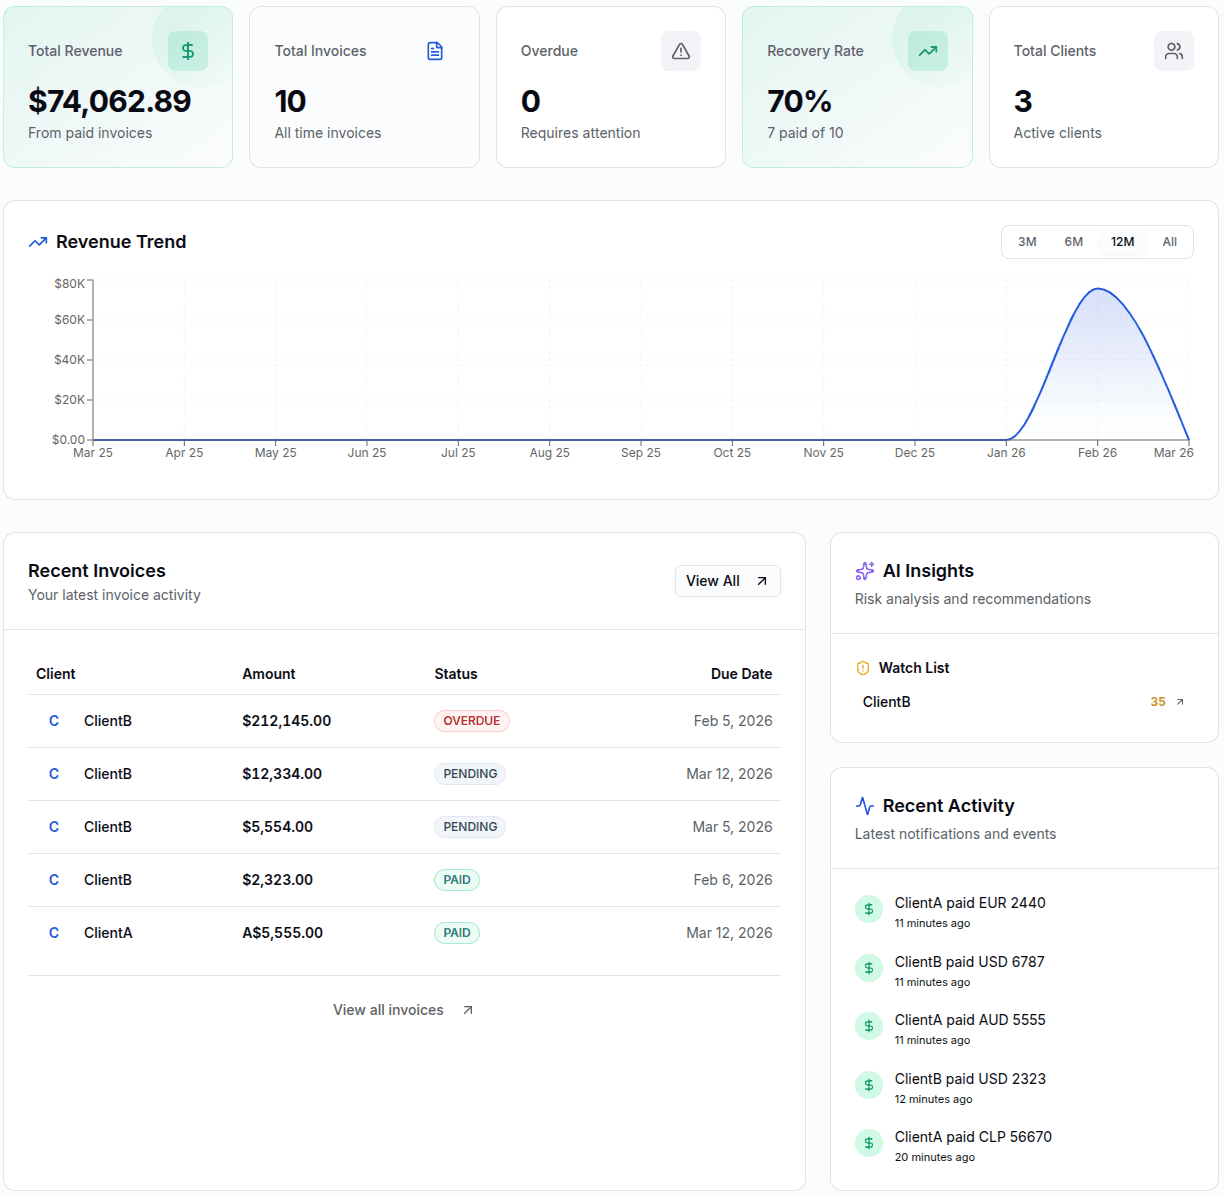Click the Overdue warning triangle icon
1224x1194 pixels.
(681, 51)
